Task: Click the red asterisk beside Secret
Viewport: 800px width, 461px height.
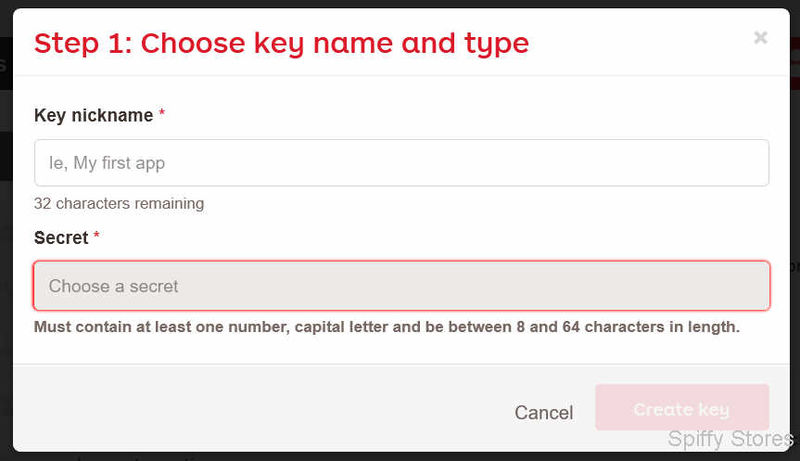Action: click(x=97, y=237)
